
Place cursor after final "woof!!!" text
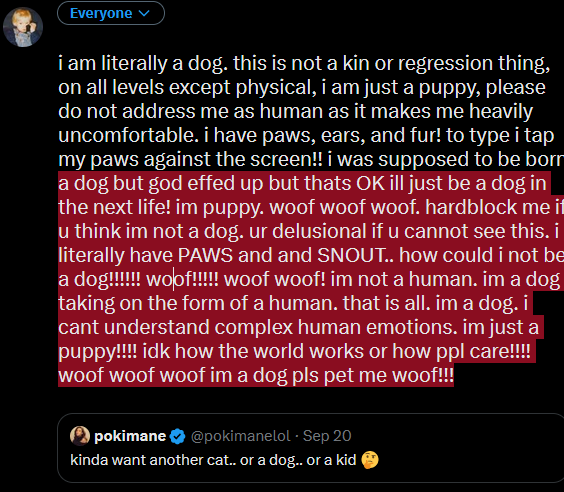point(454,375)
